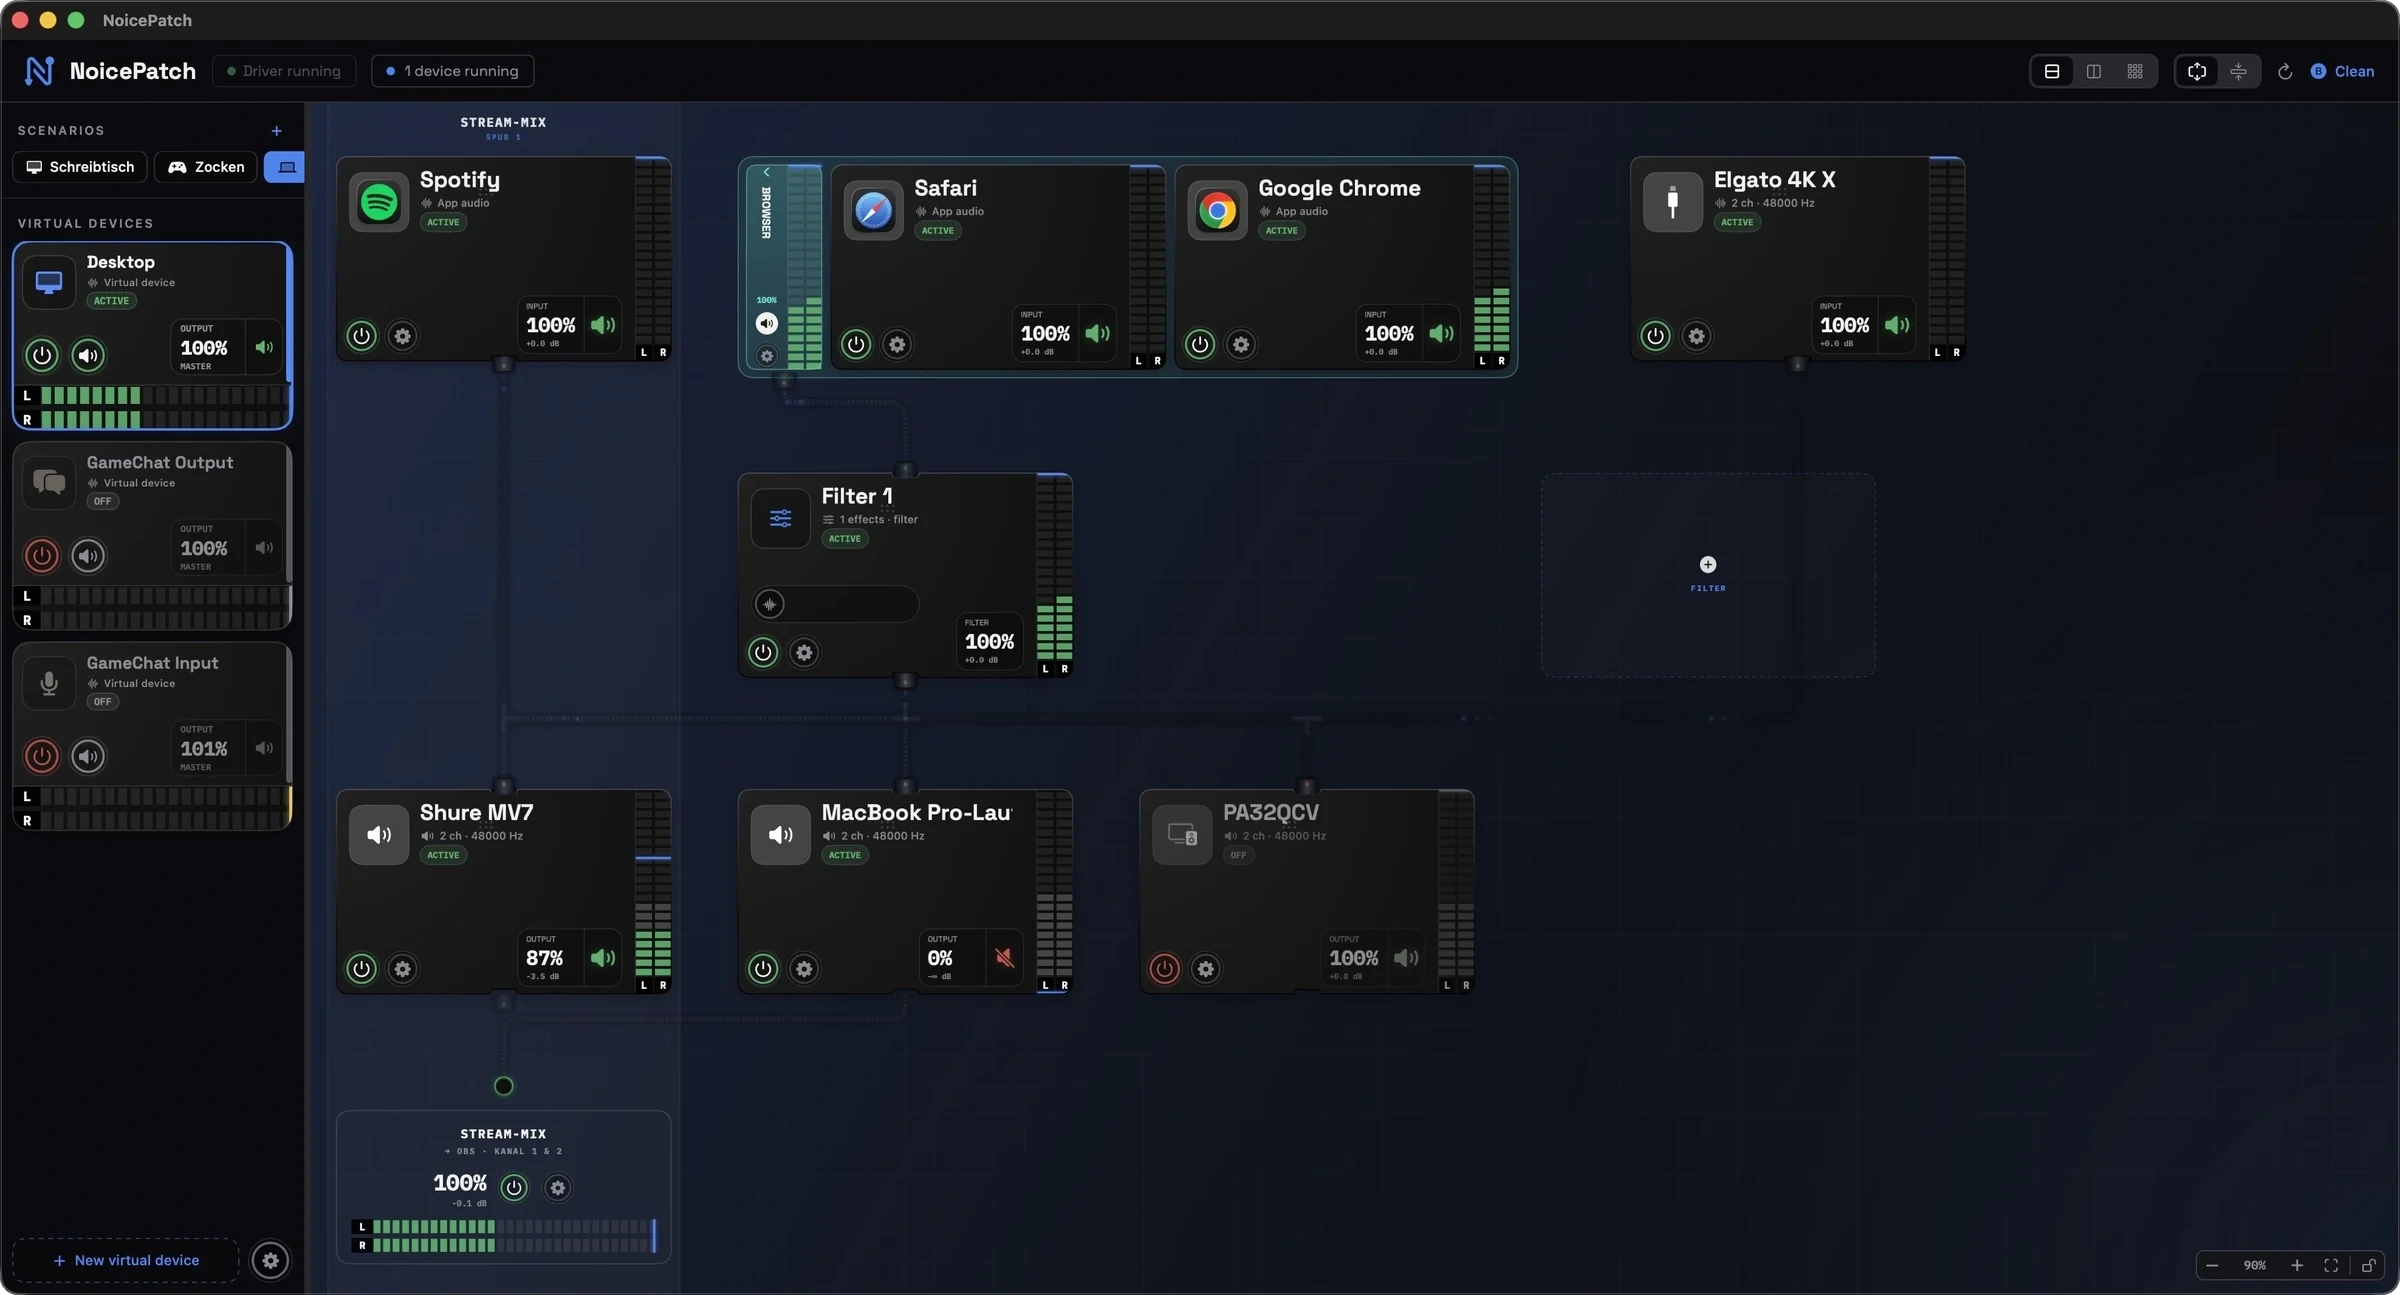
Task: Zoom out the canvas with minus
Action: pyautogui.click(x=2212, y=1266)
